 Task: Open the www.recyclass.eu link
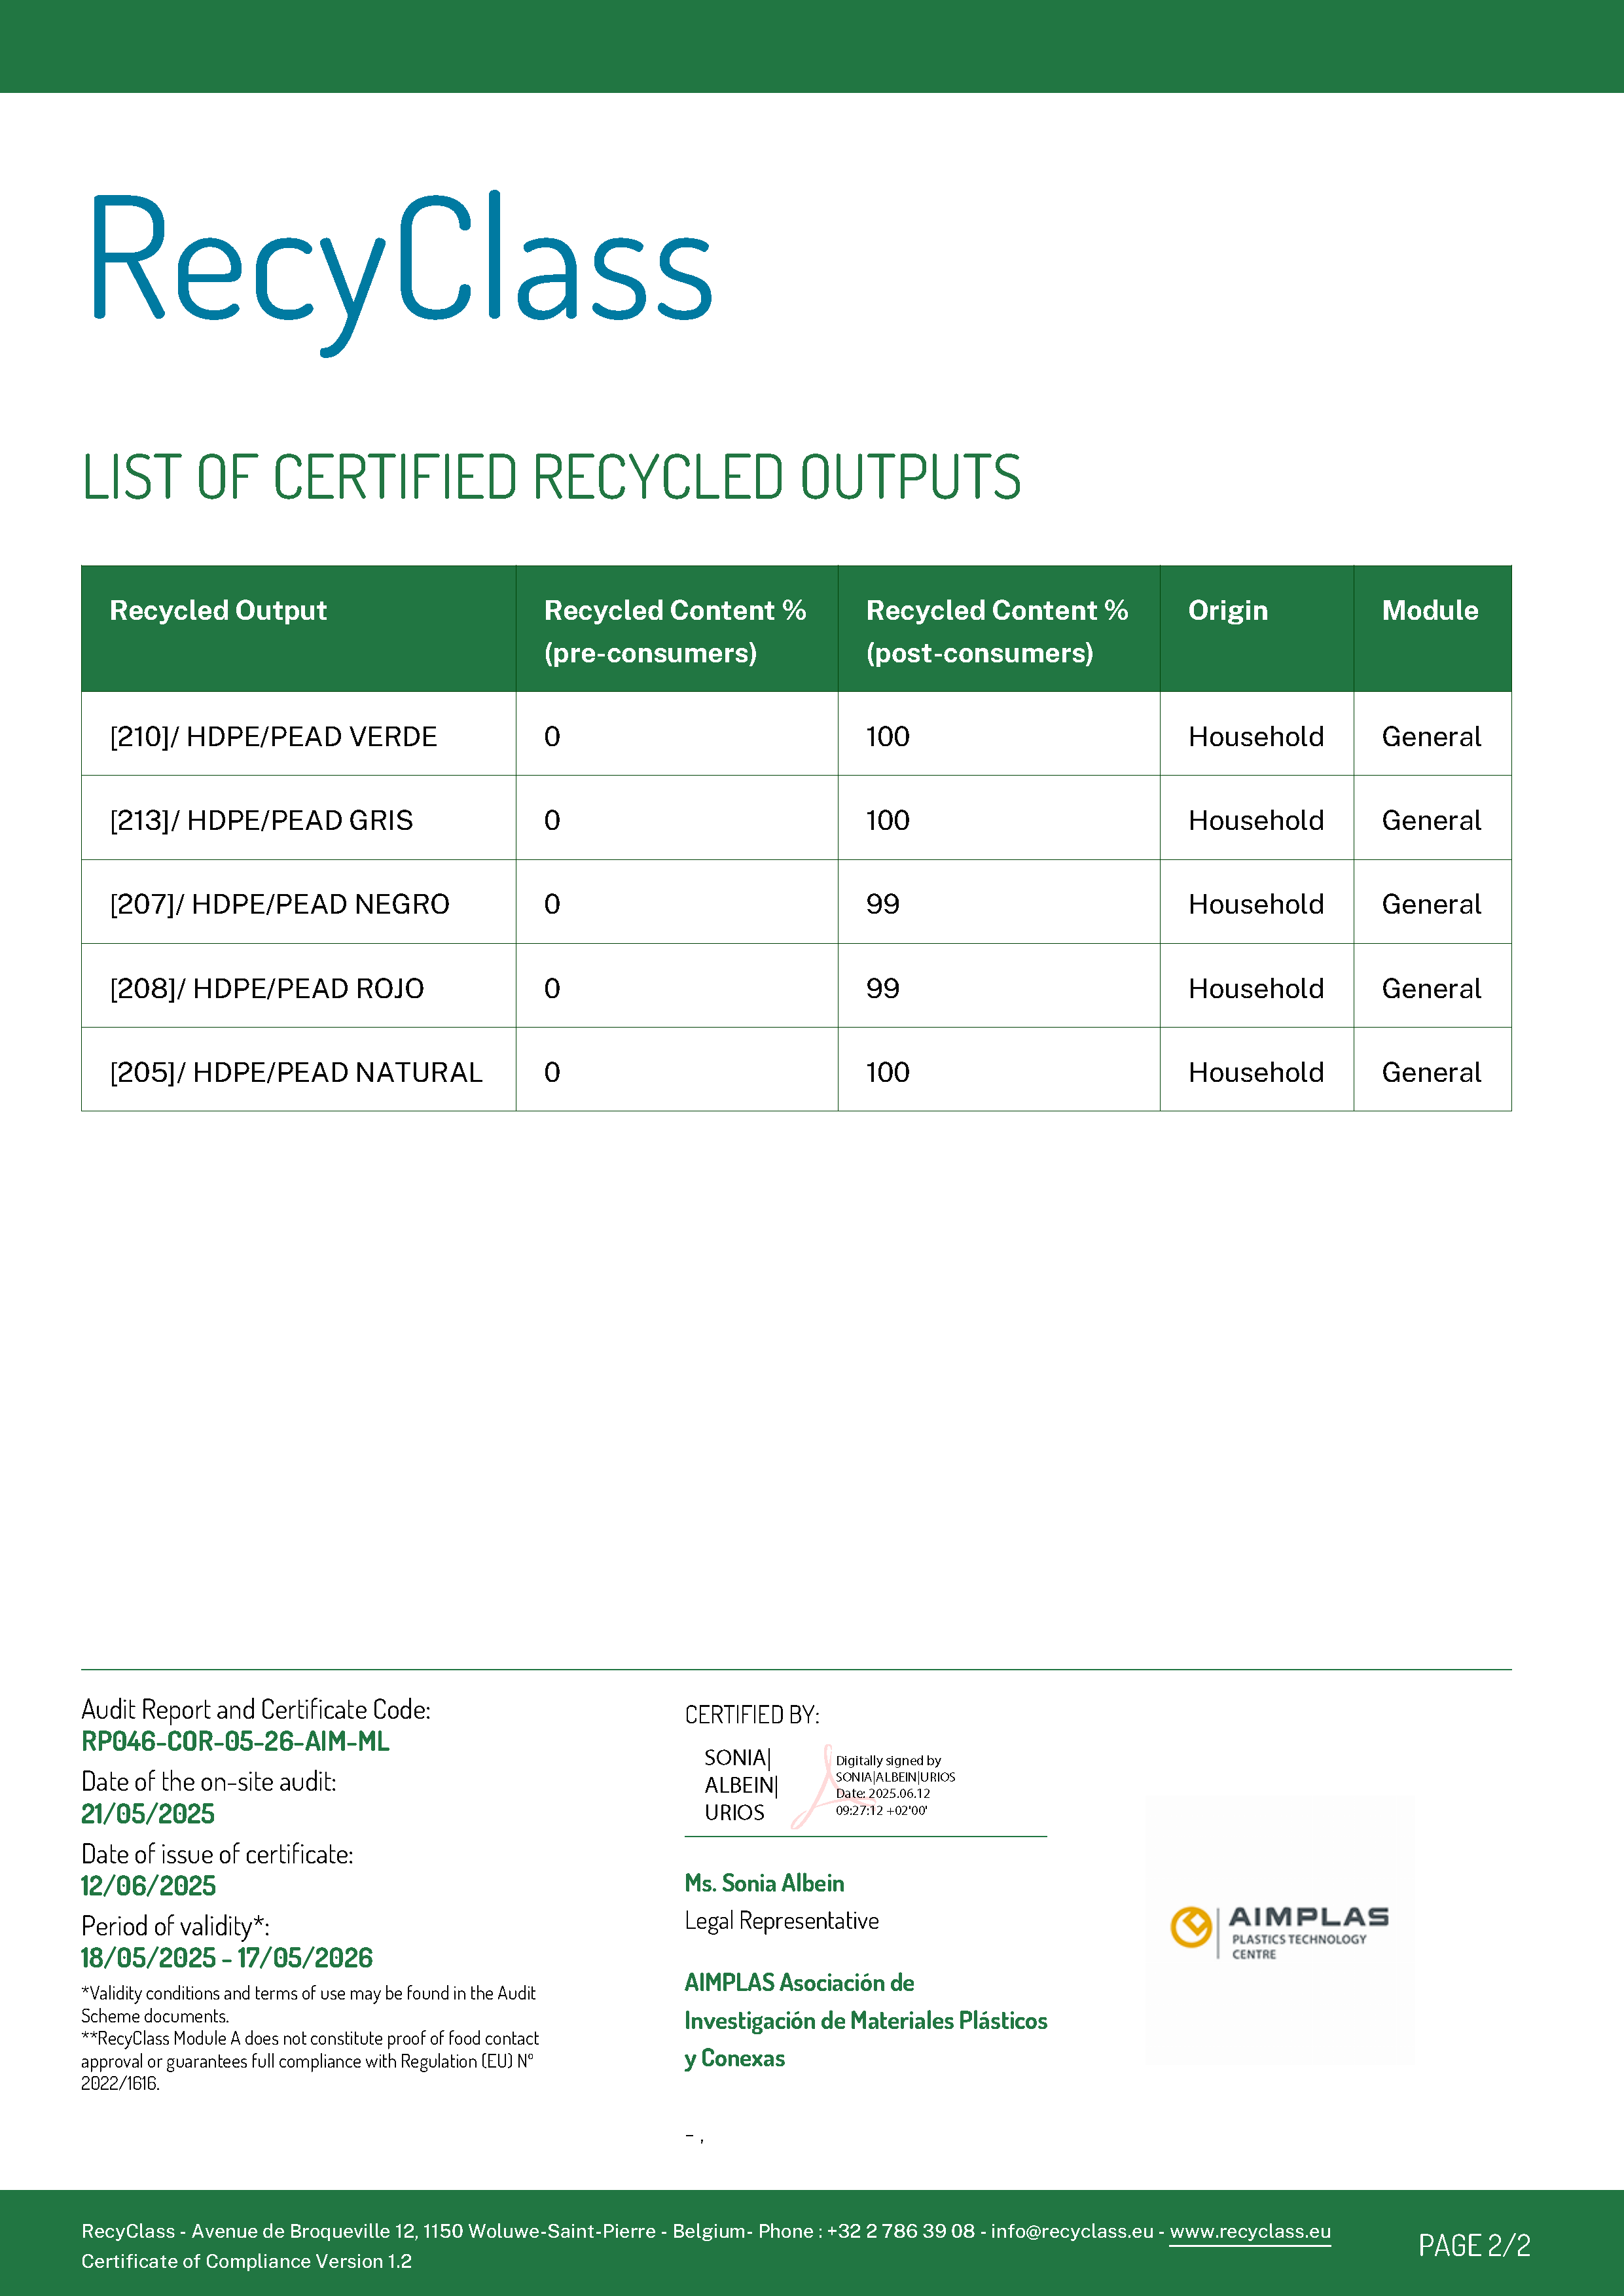pyautogui.click(x=1250, y=2231)
